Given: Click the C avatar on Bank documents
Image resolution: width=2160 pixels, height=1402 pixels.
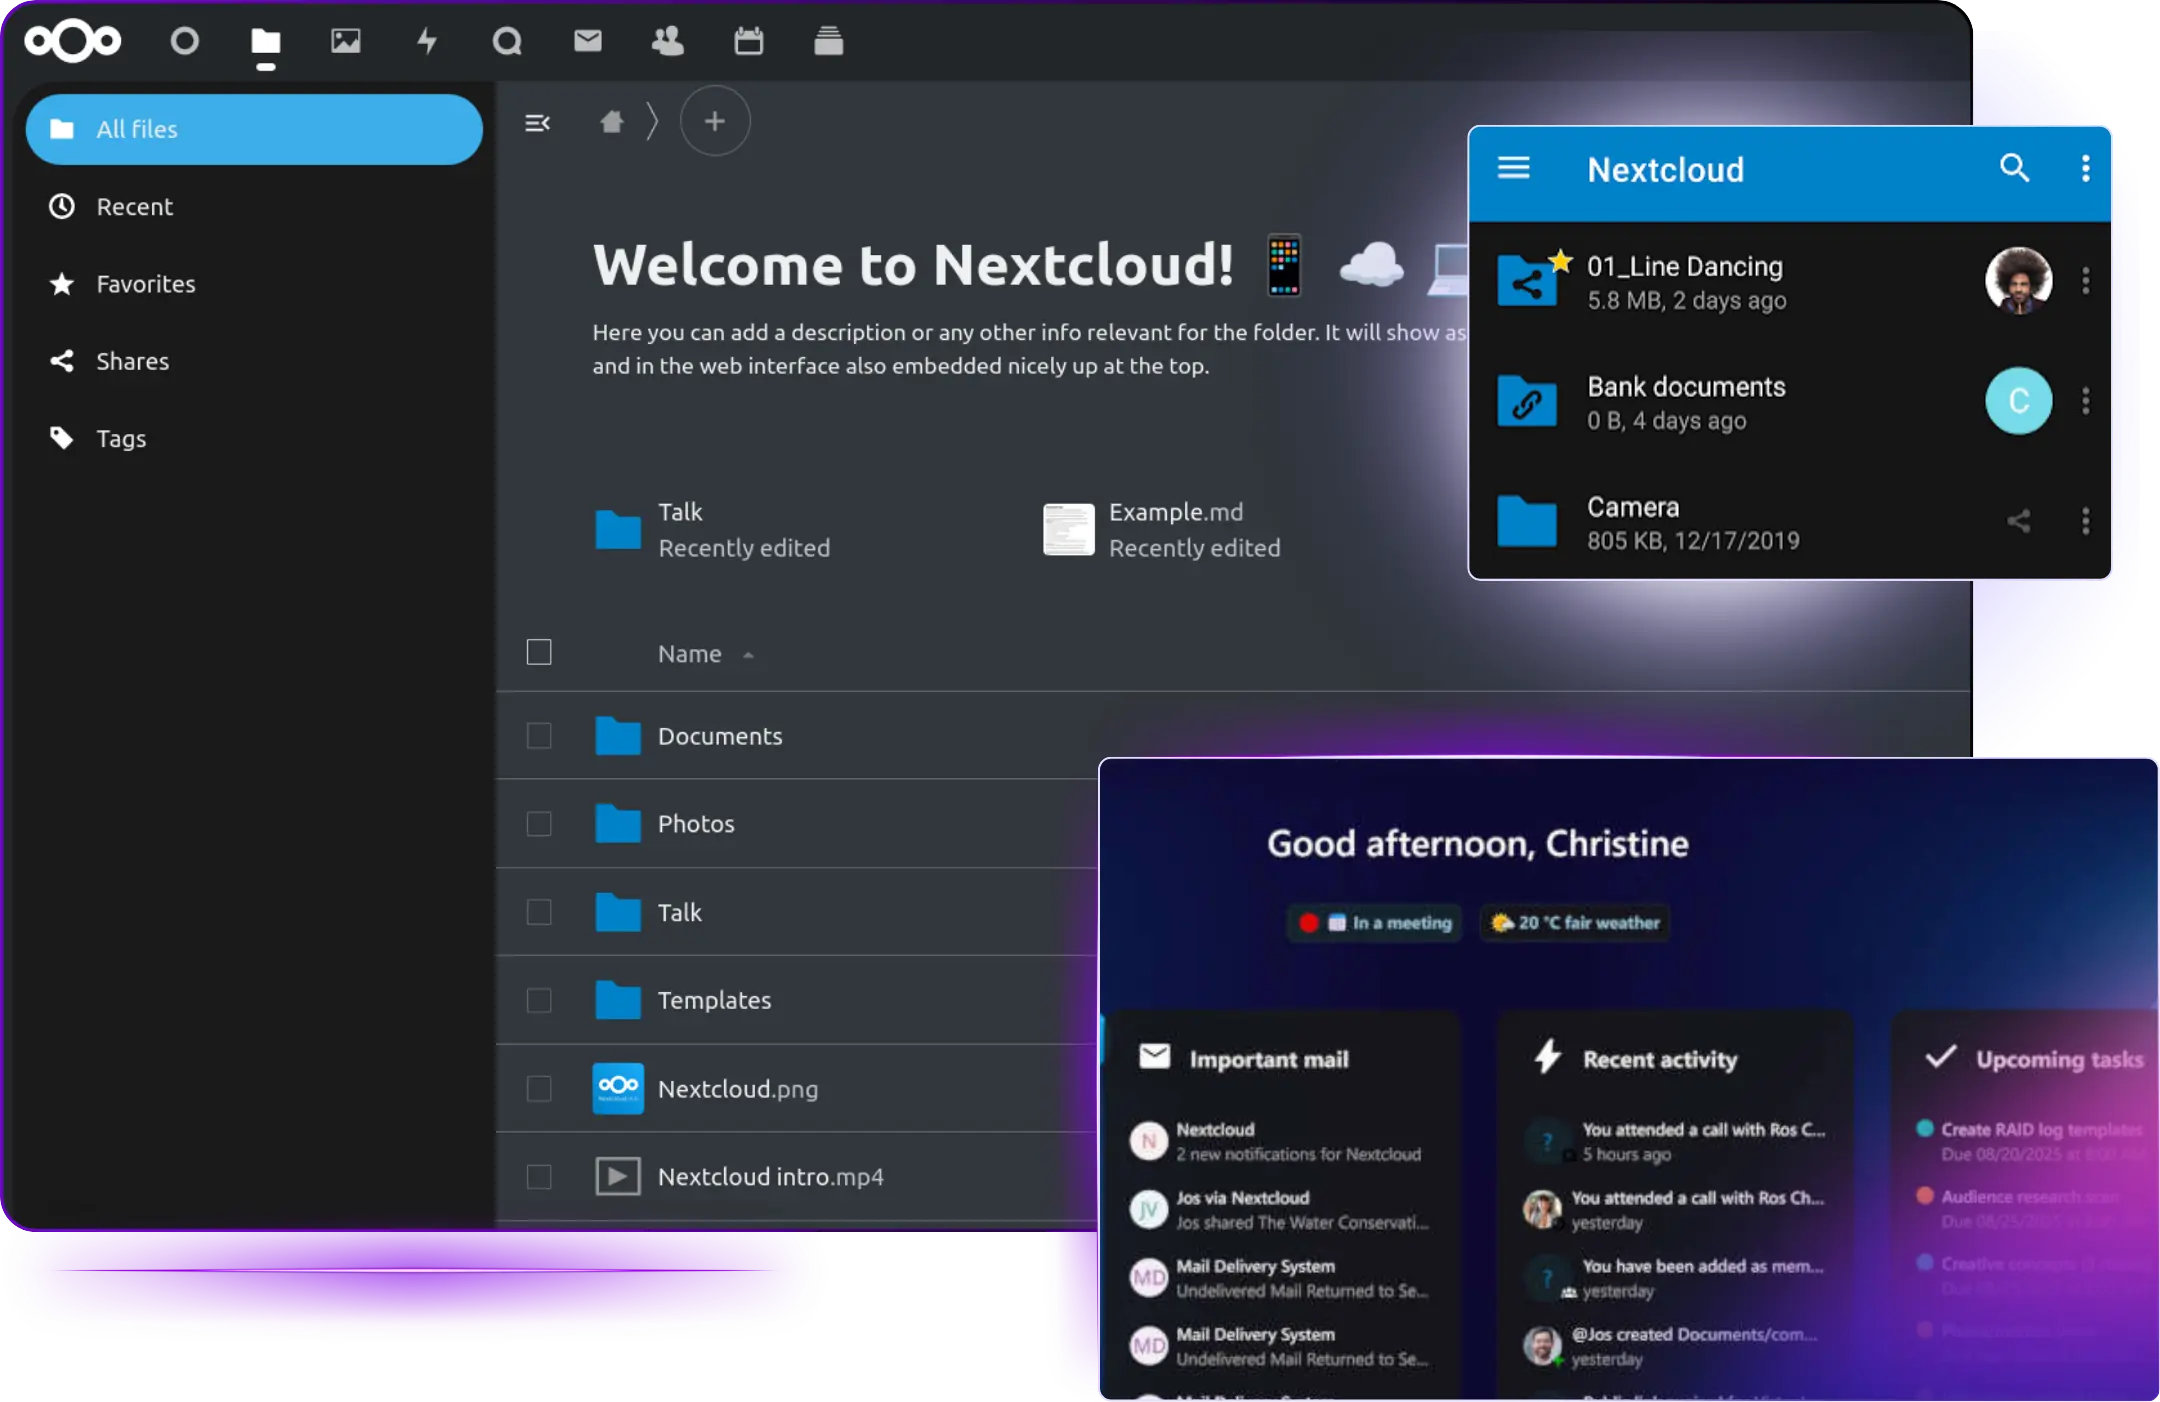Looking at the screenshot, I should click(x=2019, y=401).
